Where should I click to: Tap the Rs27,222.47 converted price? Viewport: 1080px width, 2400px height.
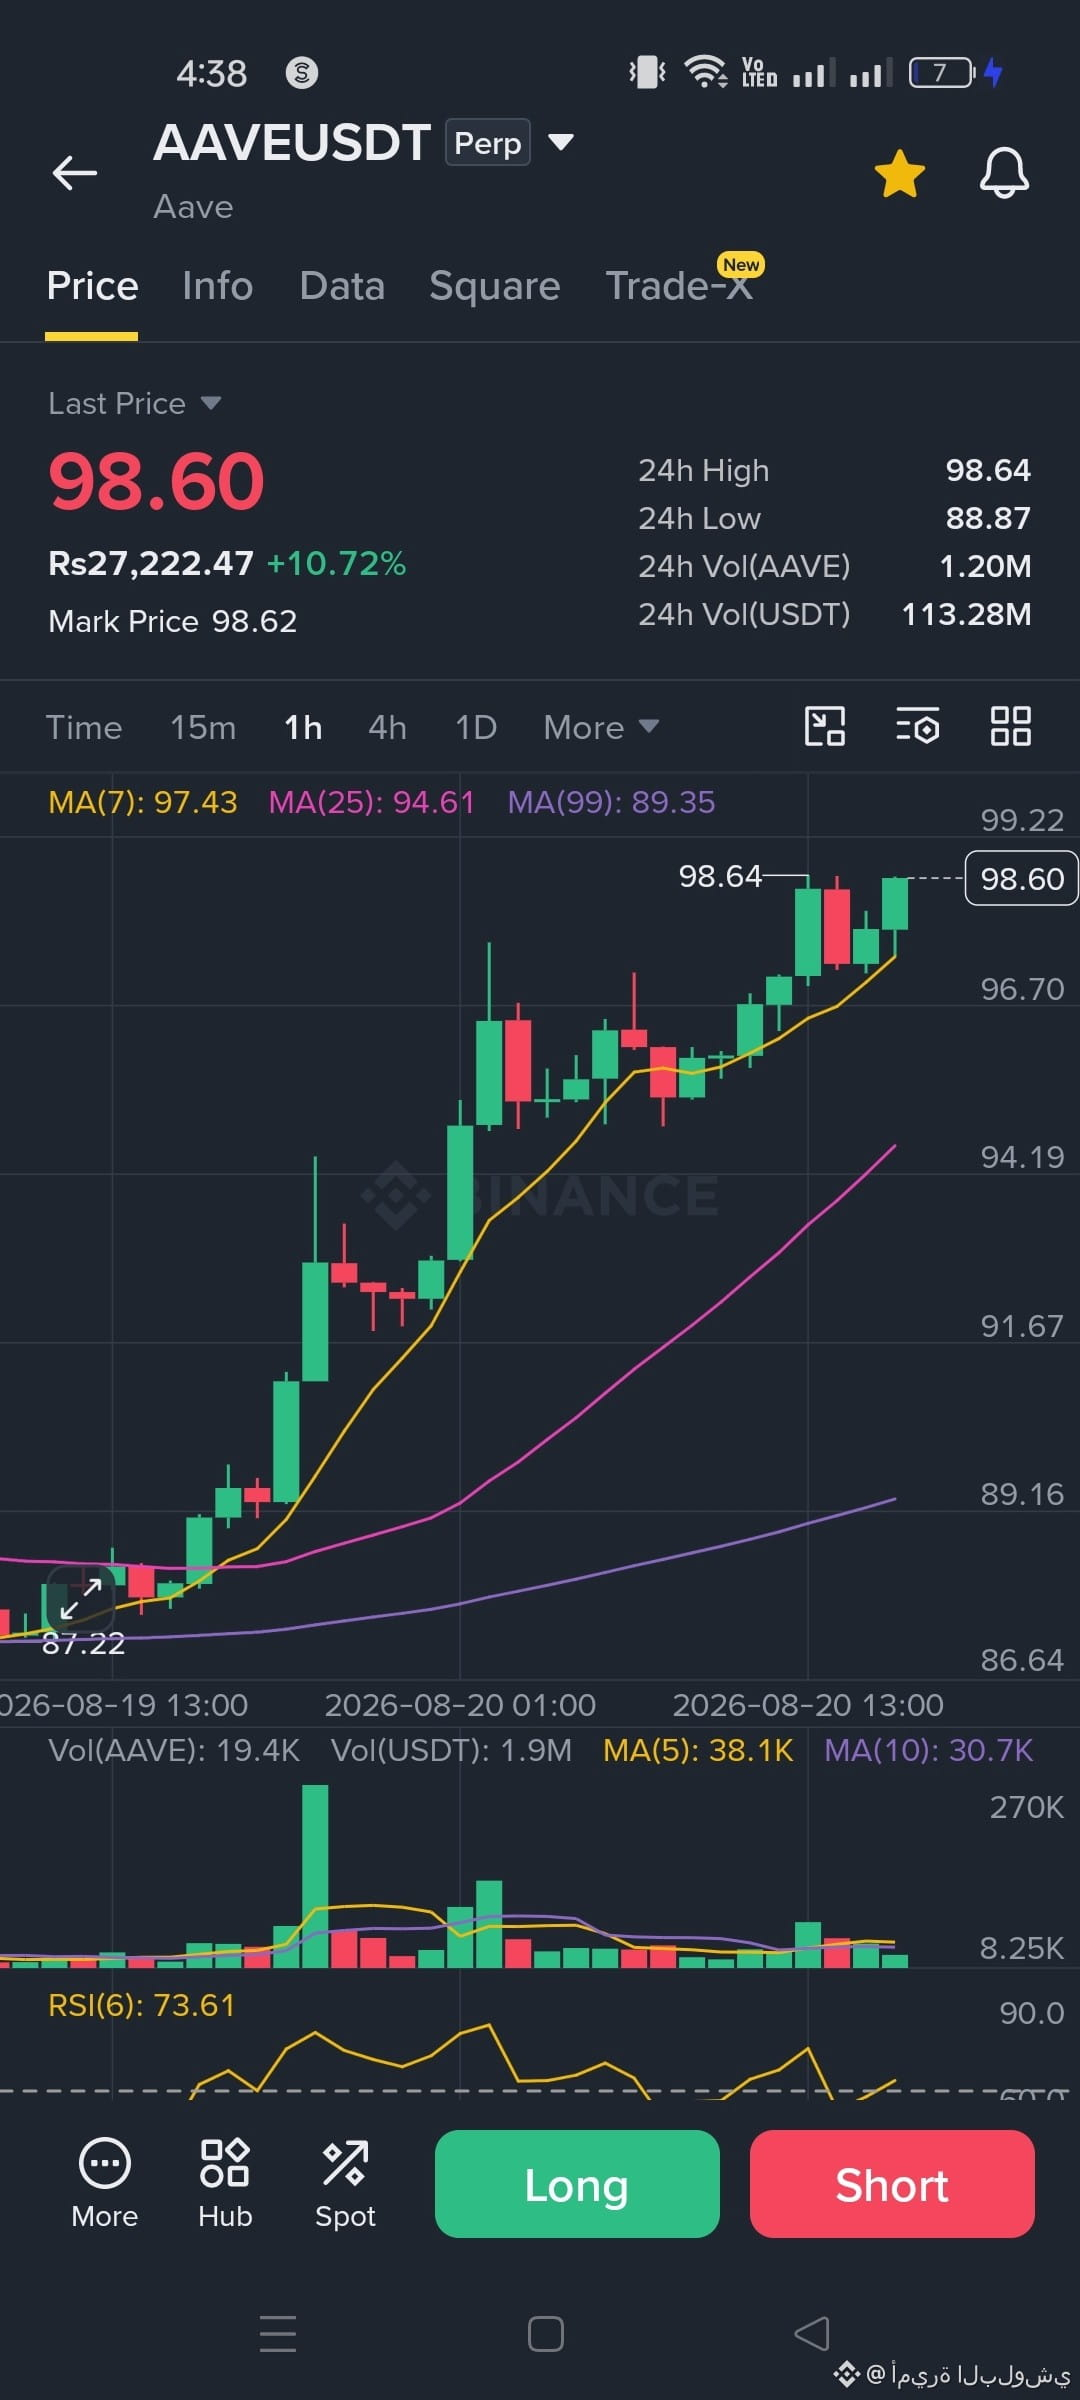click(151, 563)
